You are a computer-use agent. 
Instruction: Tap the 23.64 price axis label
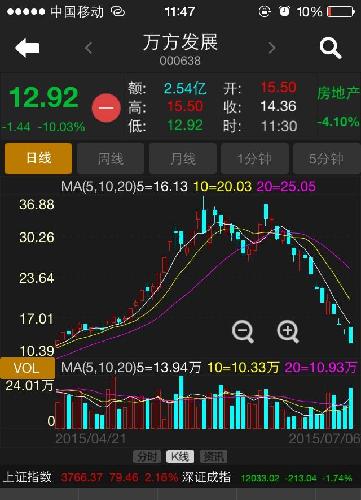37,278
